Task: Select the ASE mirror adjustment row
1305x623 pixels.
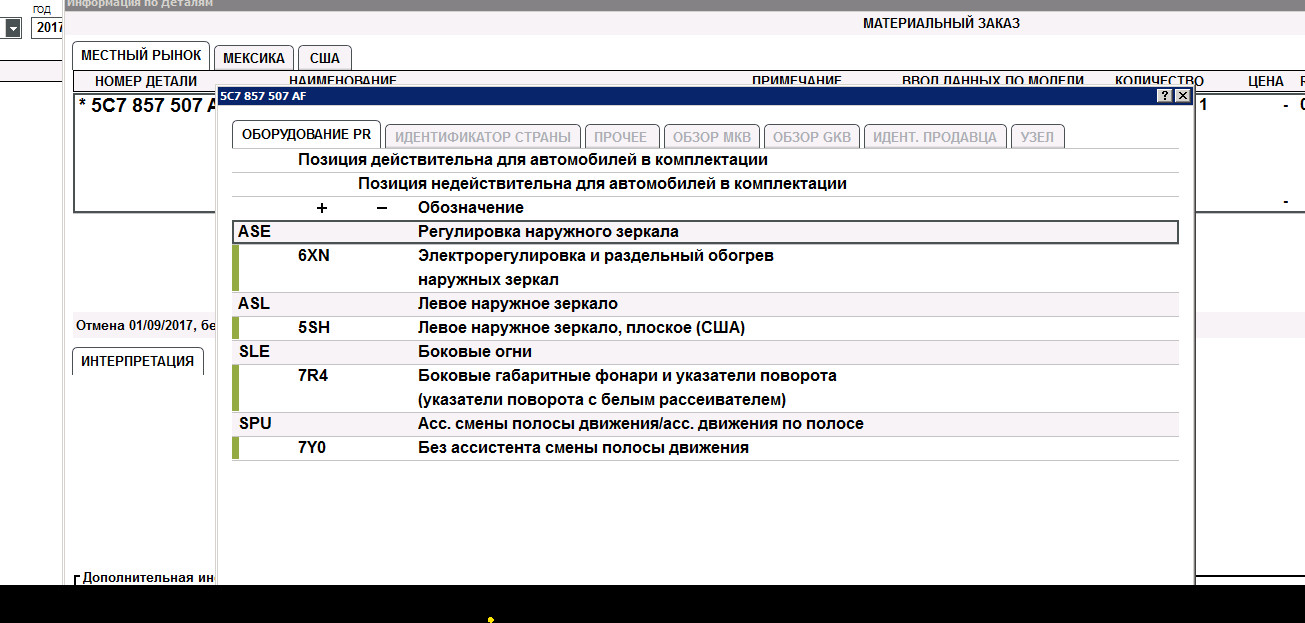Action: click(x=705, y=232)
